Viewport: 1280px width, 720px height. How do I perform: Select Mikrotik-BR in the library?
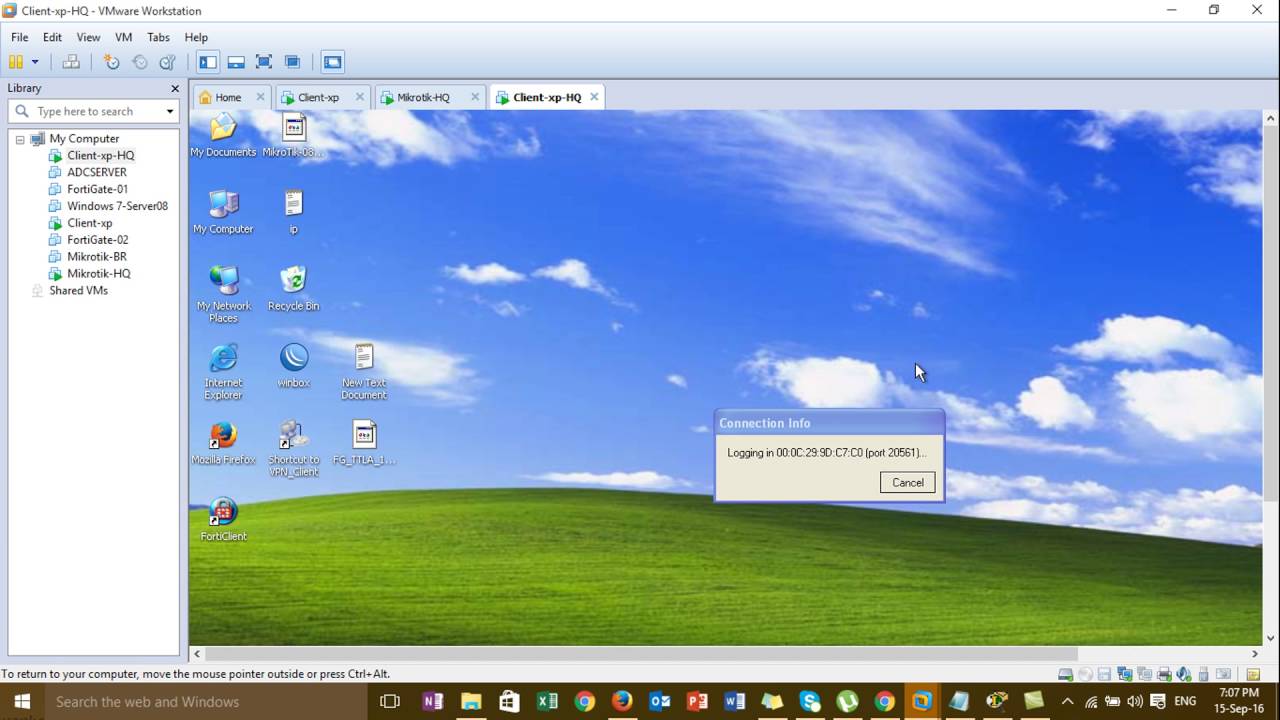(x=96, y=257)
